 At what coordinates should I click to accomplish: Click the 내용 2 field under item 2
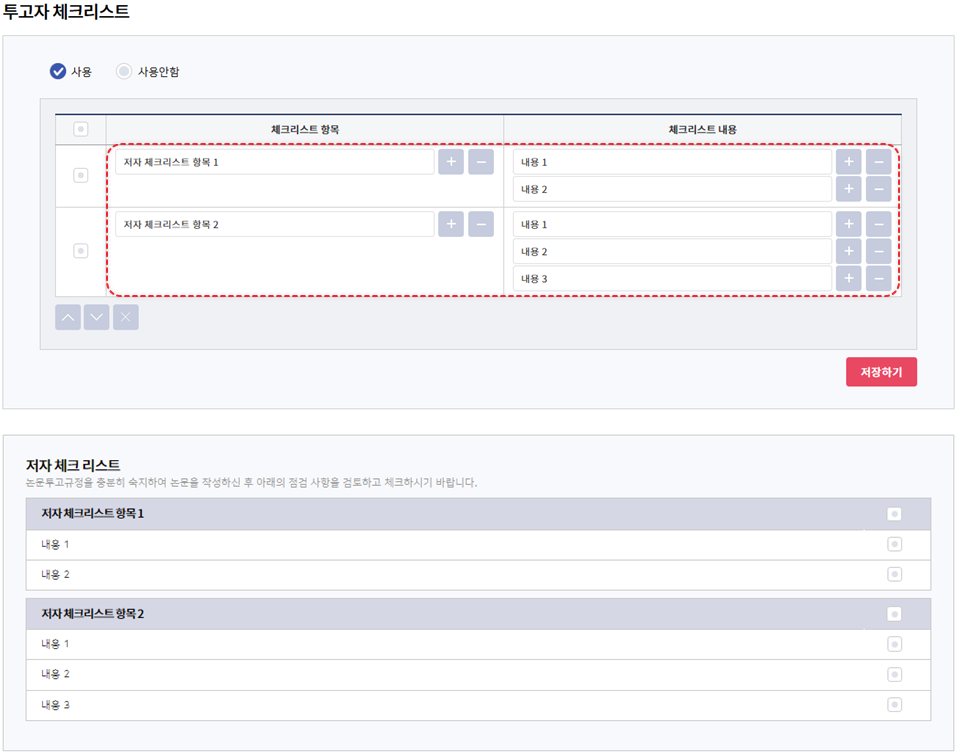tap(672, 252)
